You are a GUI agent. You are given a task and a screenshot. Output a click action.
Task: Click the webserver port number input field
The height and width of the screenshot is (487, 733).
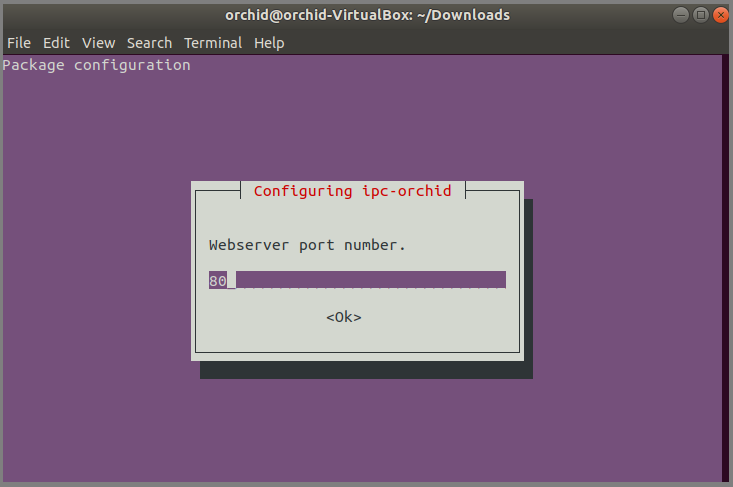click(357, 280)
